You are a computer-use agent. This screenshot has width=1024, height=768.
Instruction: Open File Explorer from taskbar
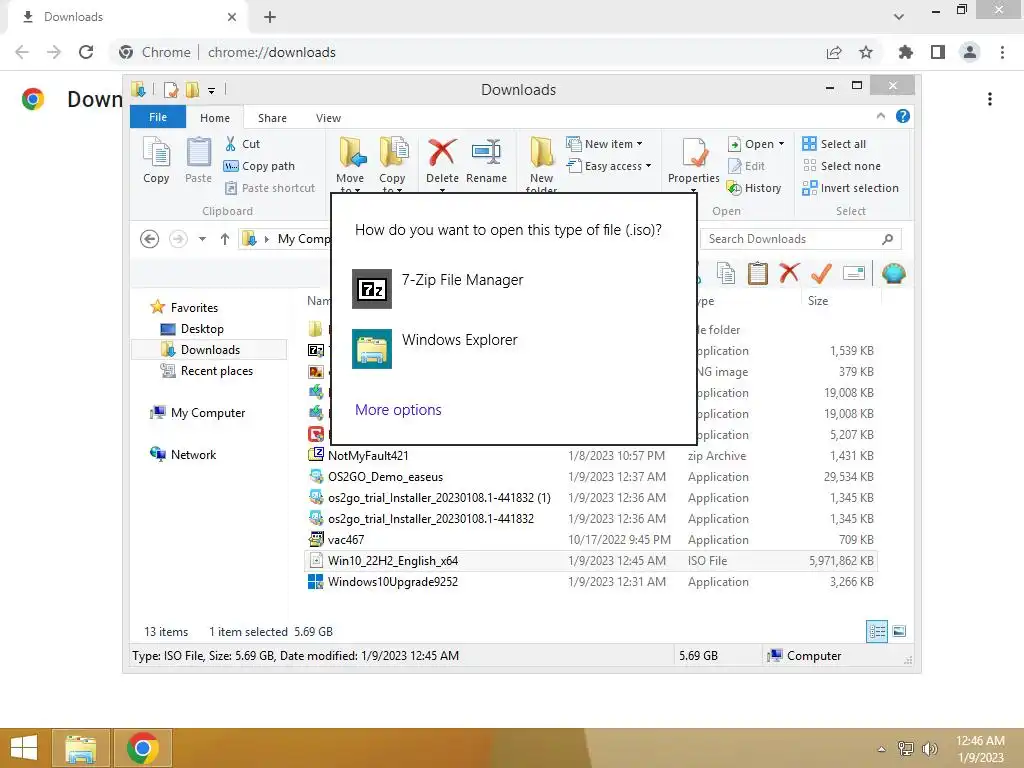tap(81, 748)
